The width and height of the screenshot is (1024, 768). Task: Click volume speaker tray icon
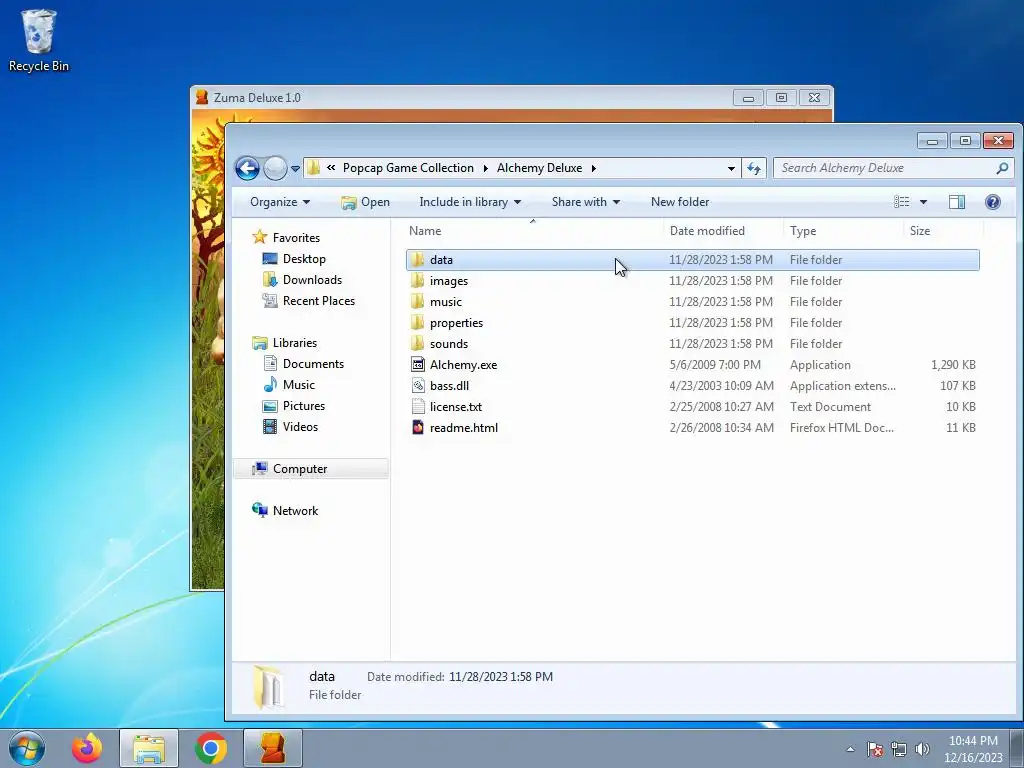coord(922,749)
